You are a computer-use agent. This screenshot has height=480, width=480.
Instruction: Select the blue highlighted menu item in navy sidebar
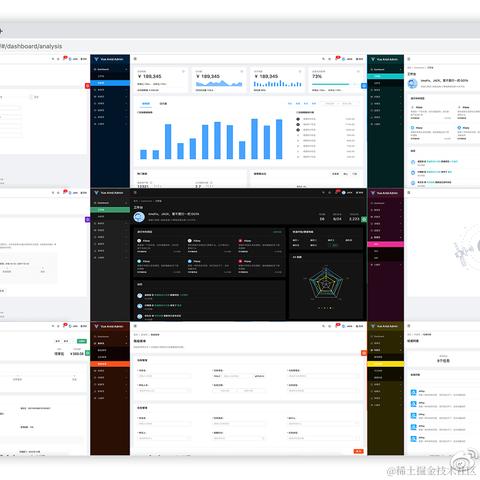click(110, 83)
